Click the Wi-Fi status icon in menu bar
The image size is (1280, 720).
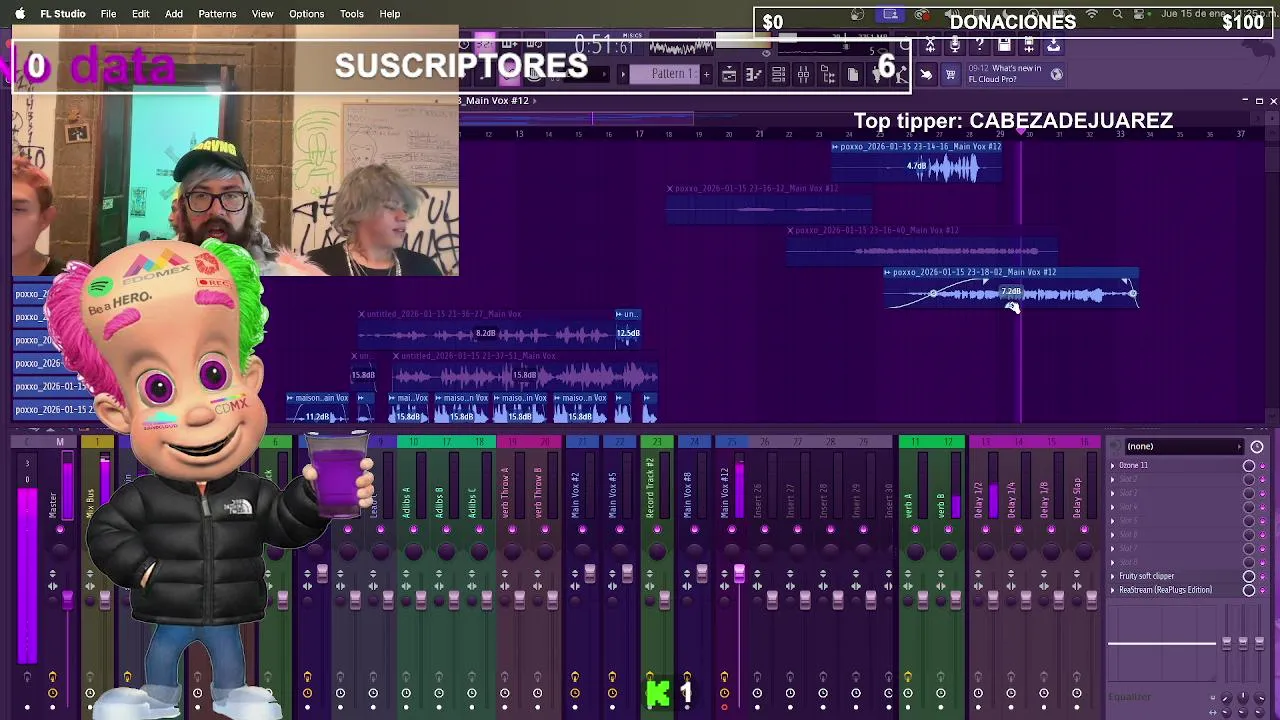click(x=1093, y=14)
